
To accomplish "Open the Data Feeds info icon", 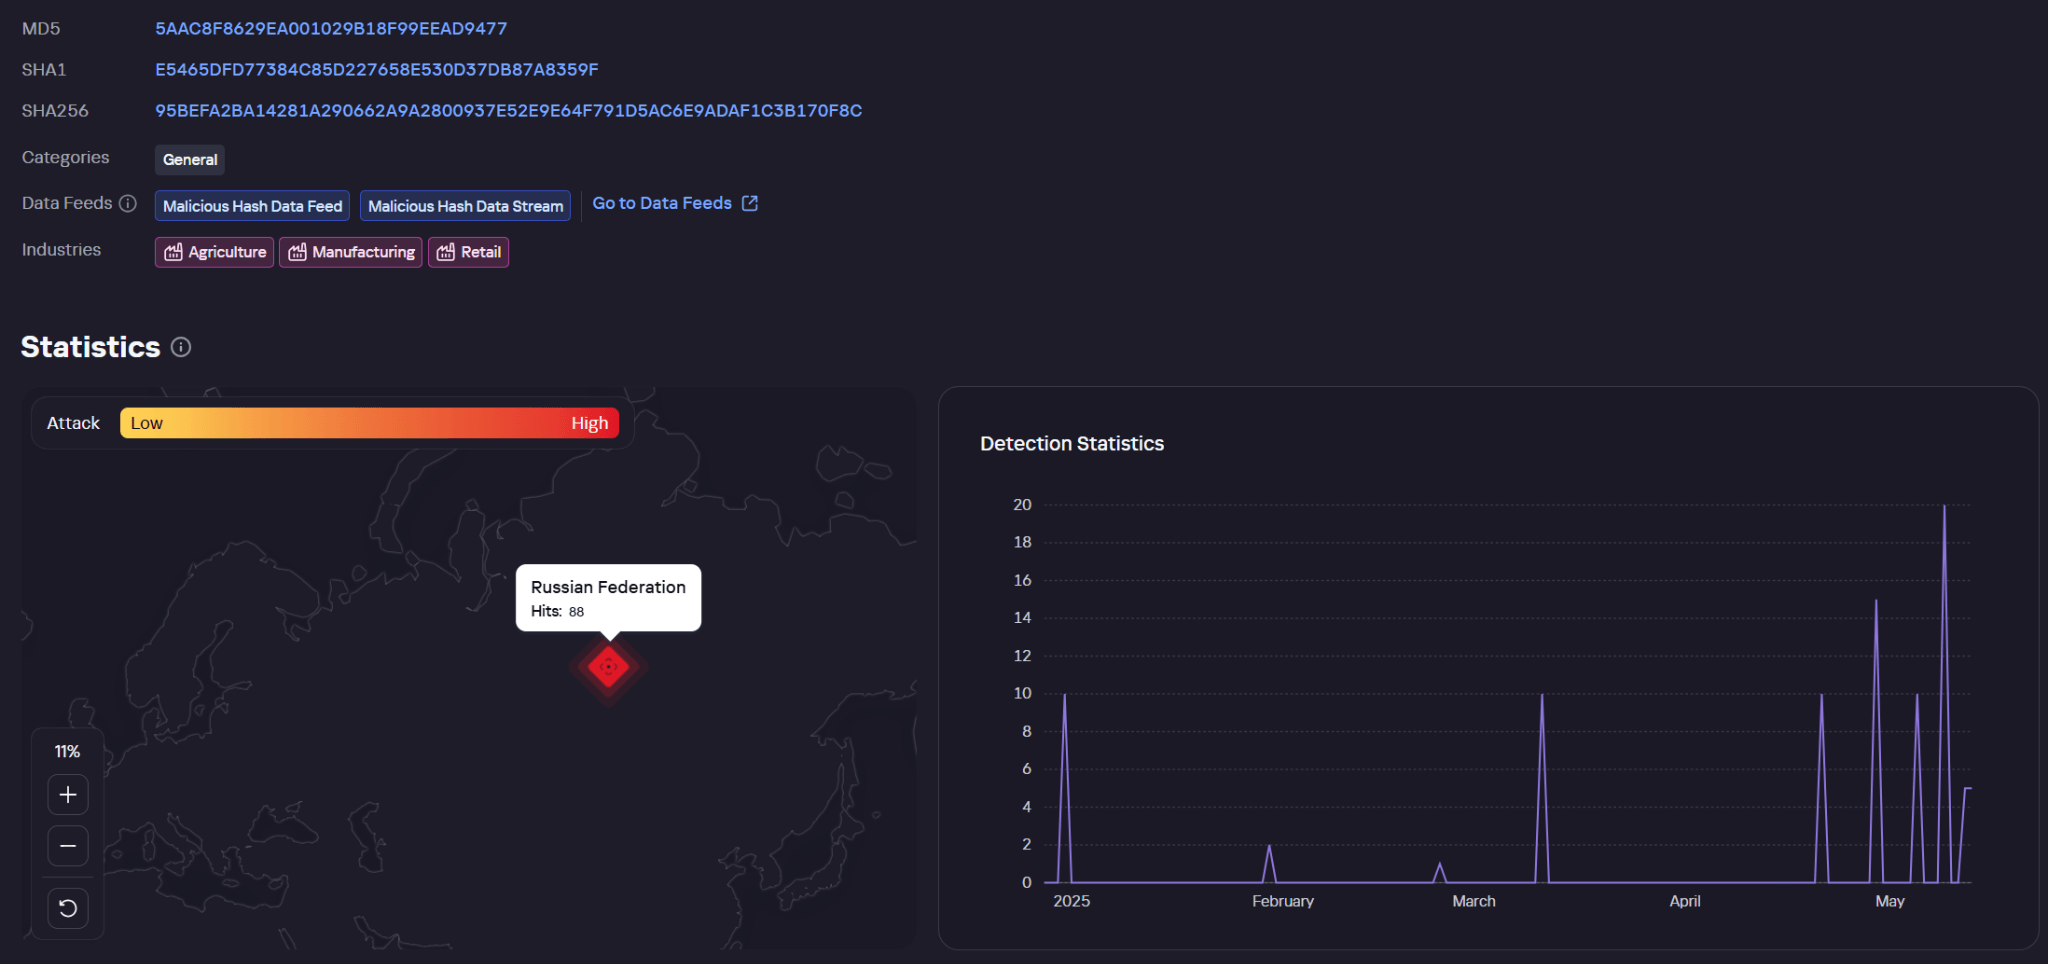I will (128, 203).
